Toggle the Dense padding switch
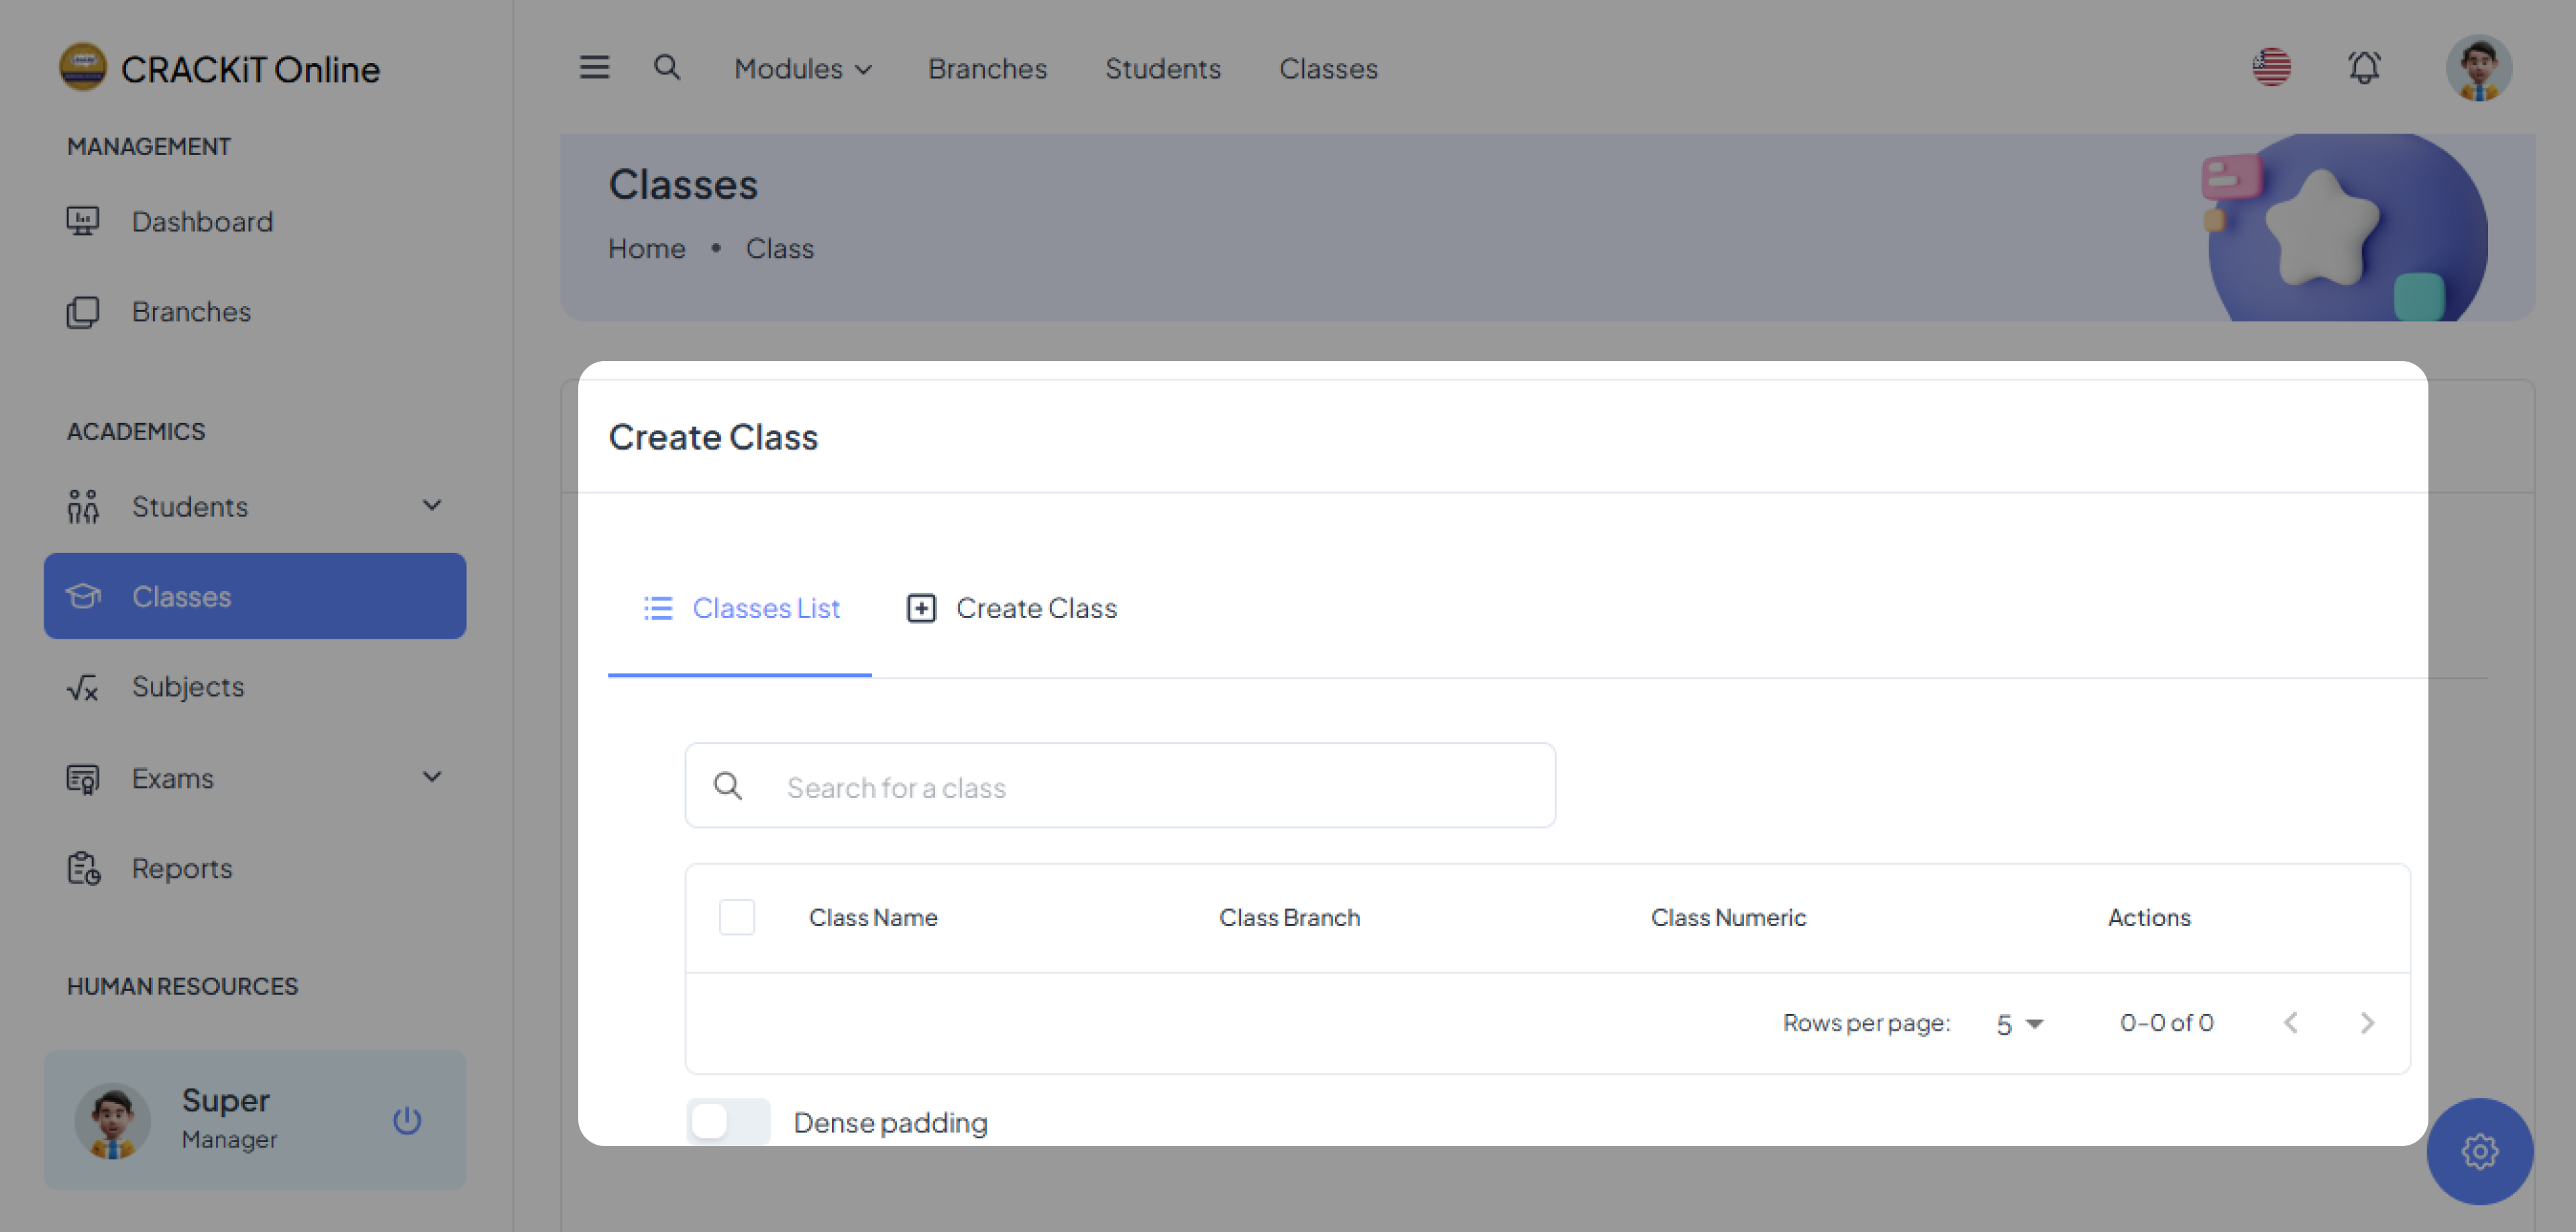 pyautogui.click(x=728, y=1121)
